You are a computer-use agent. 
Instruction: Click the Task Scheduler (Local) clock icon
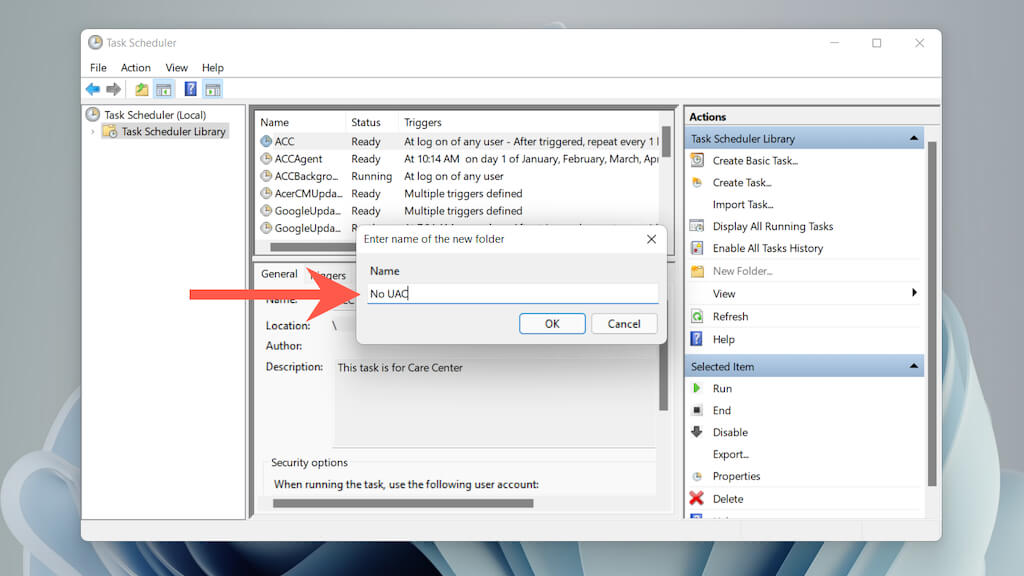click(93, 114)
